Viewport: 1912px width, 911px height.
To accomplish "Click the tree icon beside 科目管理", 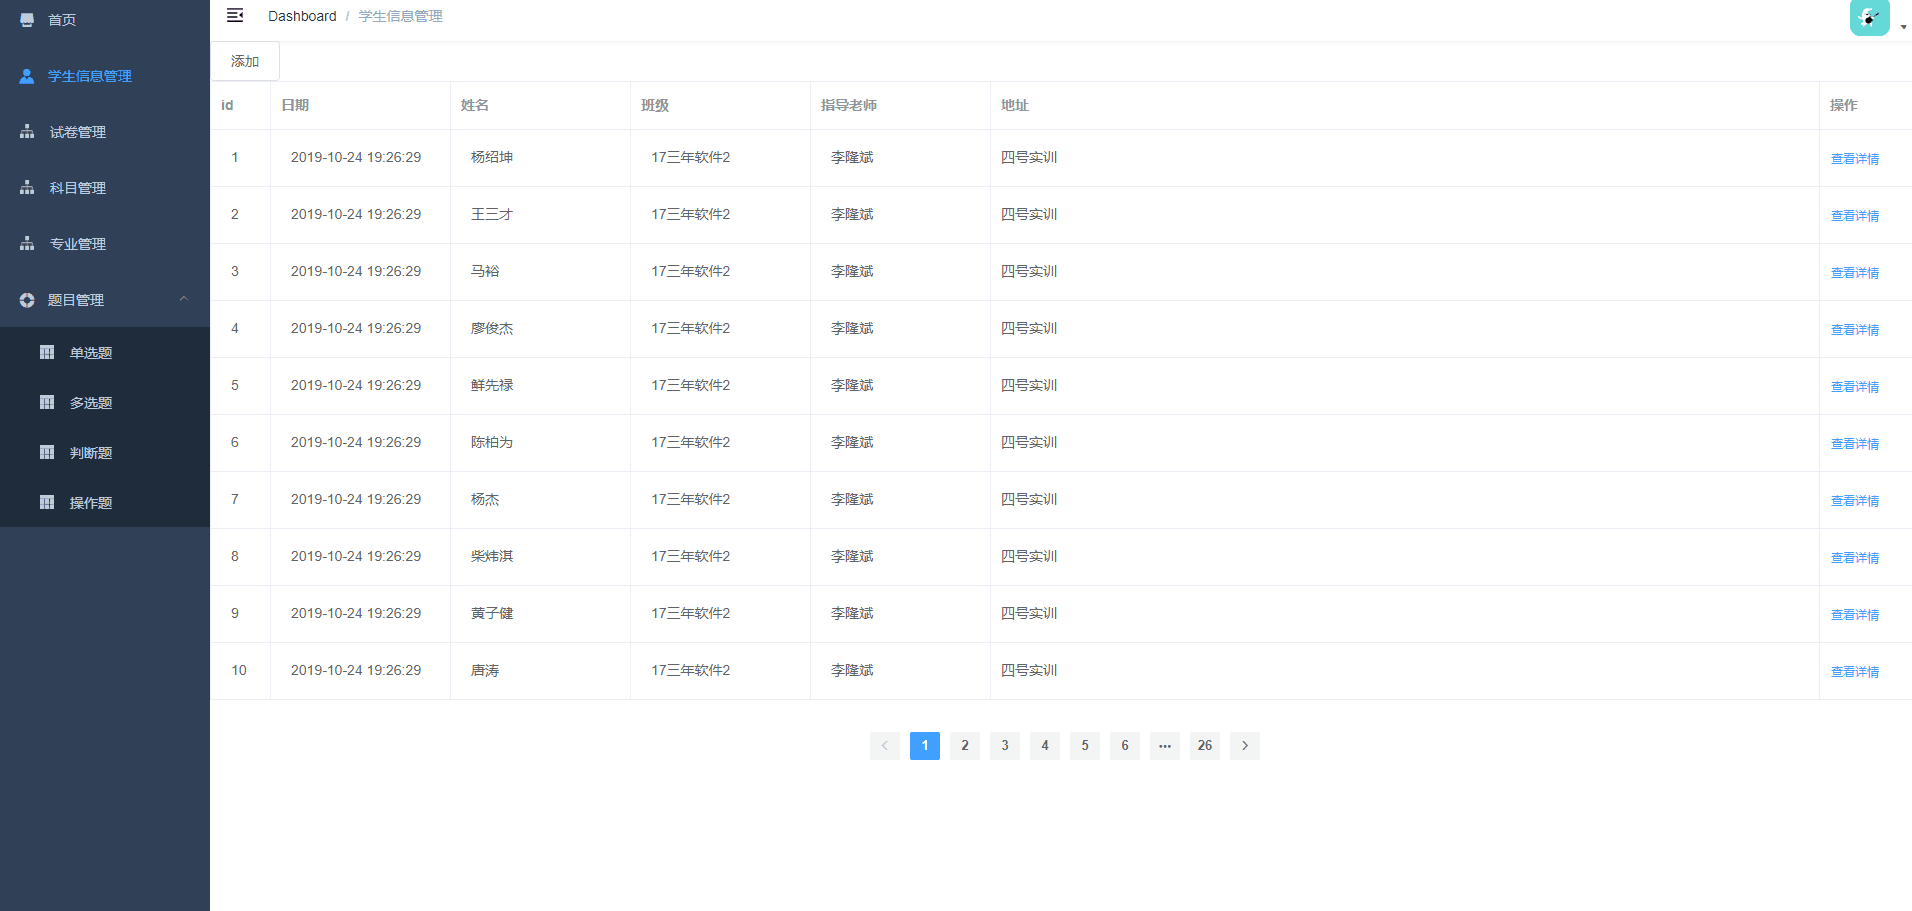I will [x=27, y=188].
